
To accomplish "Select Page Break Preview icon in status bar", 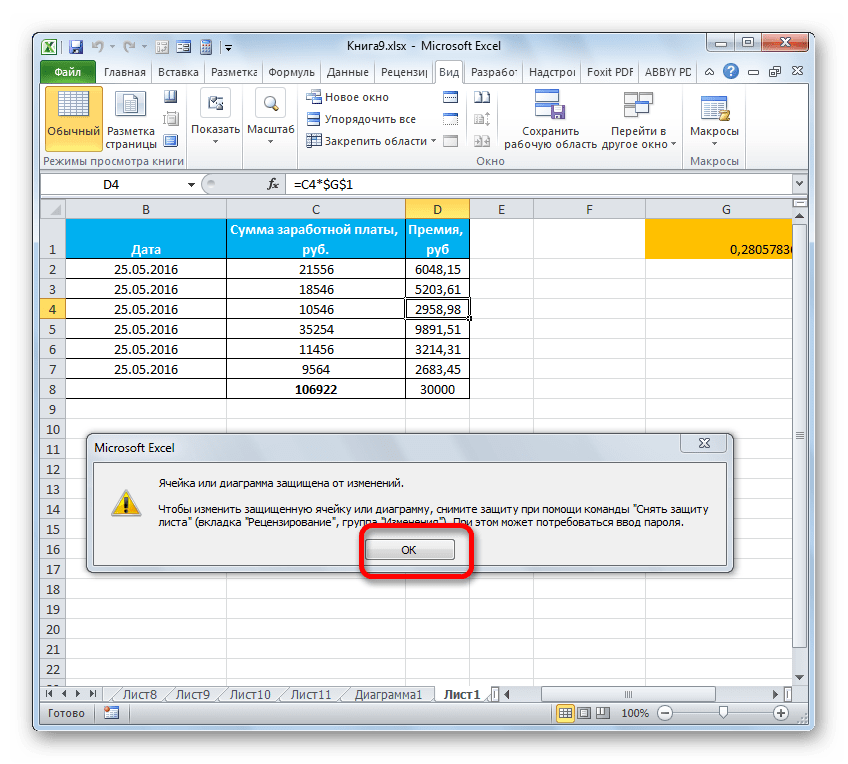I will click(x=602, y=713).
